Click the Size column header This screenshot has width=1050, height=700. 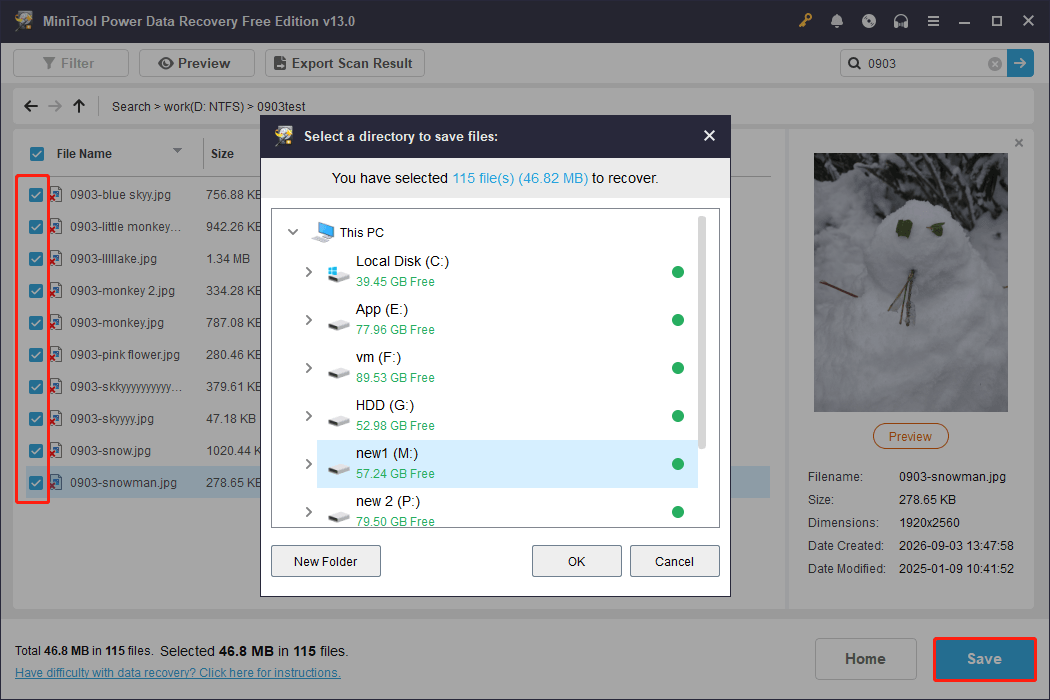222,154
